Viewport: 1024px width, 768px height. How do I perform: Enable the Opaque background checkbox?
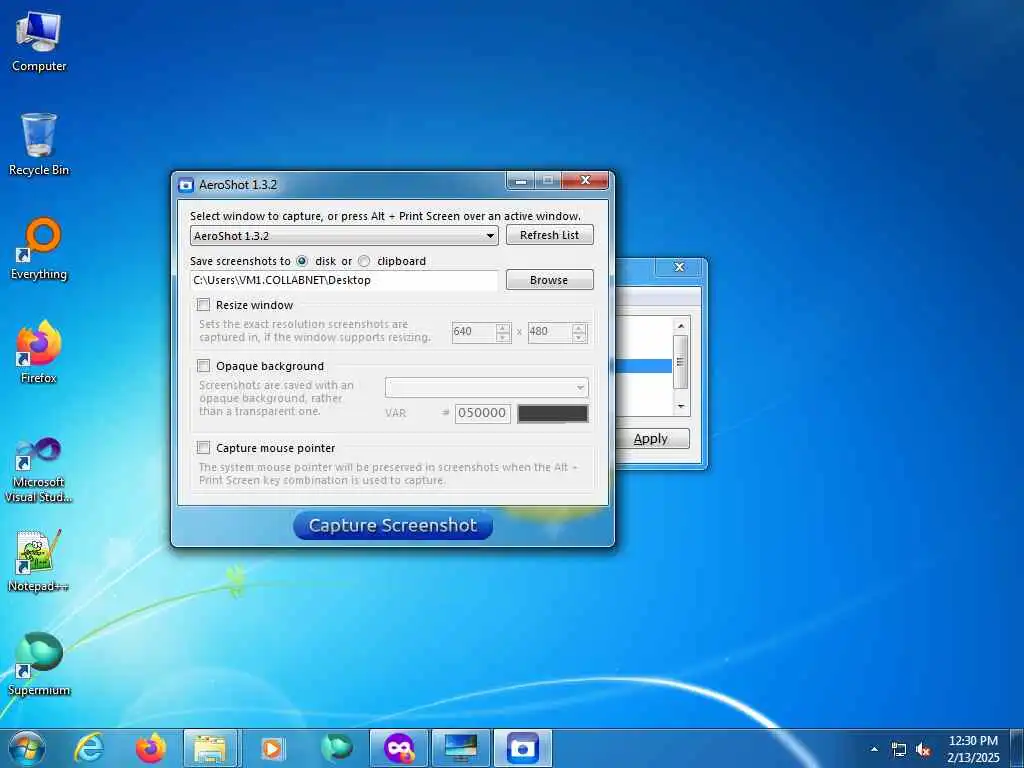[x=204, y=366]
